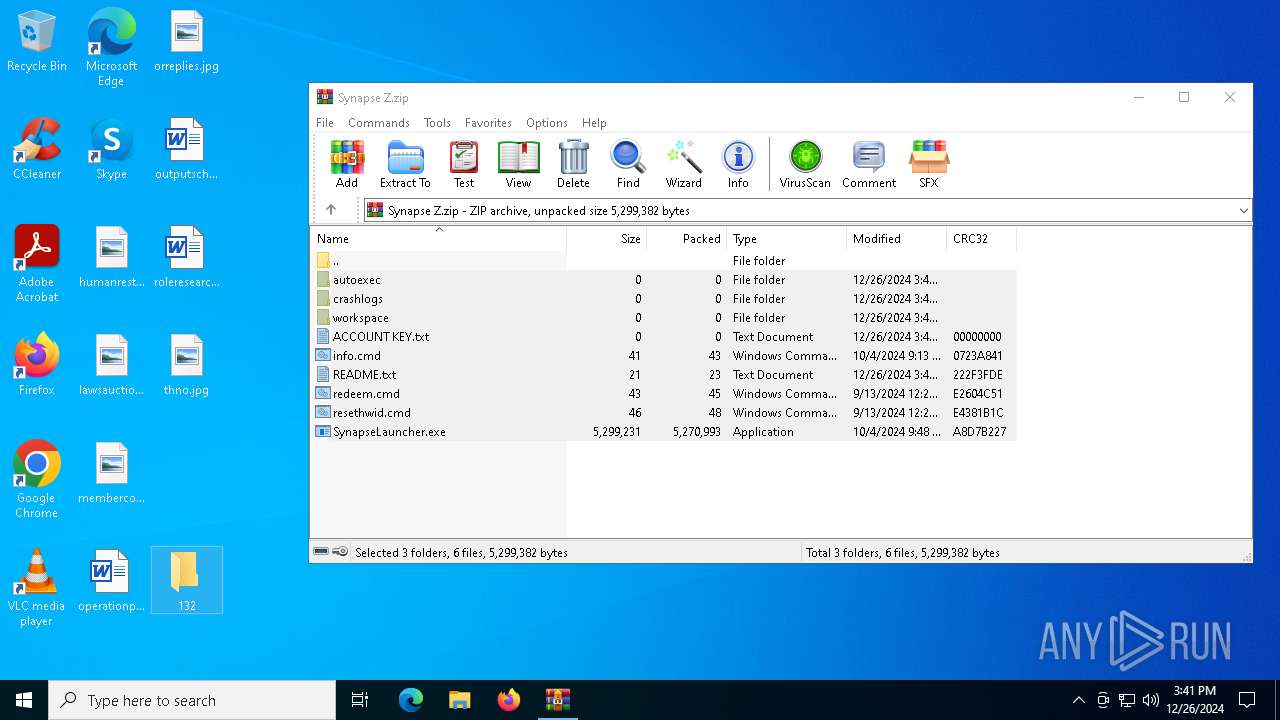Run the Test archive tool
1280x720 pixels.
click(x=464, y=164)
